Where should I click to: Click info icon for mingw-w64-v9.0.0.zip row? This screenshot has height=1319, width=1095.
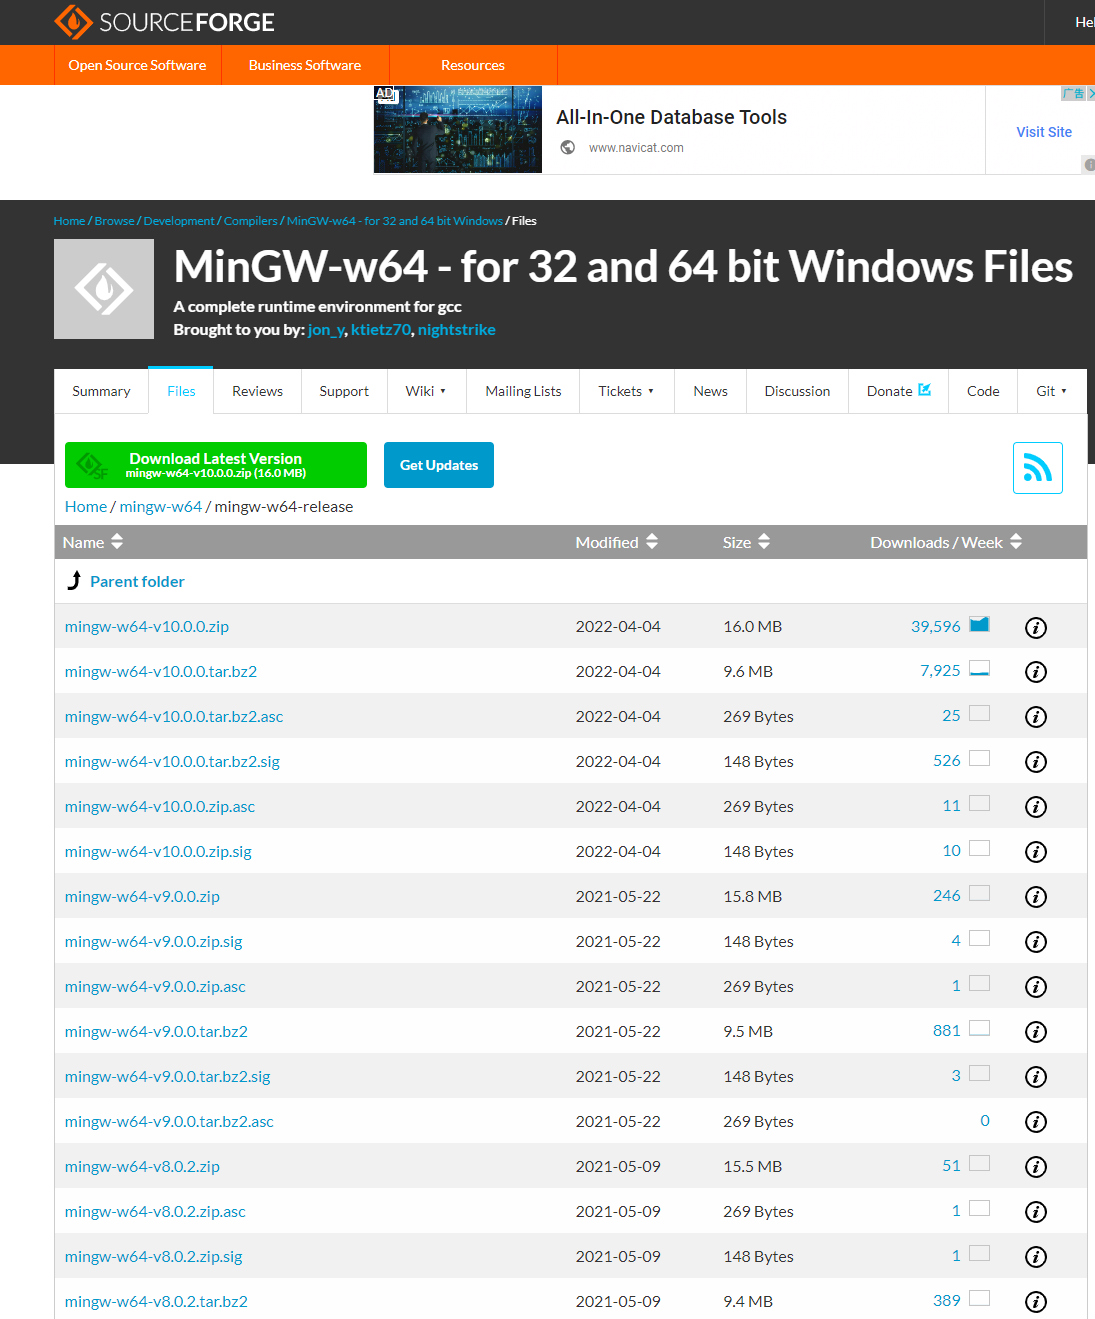tap(1036, 897)
